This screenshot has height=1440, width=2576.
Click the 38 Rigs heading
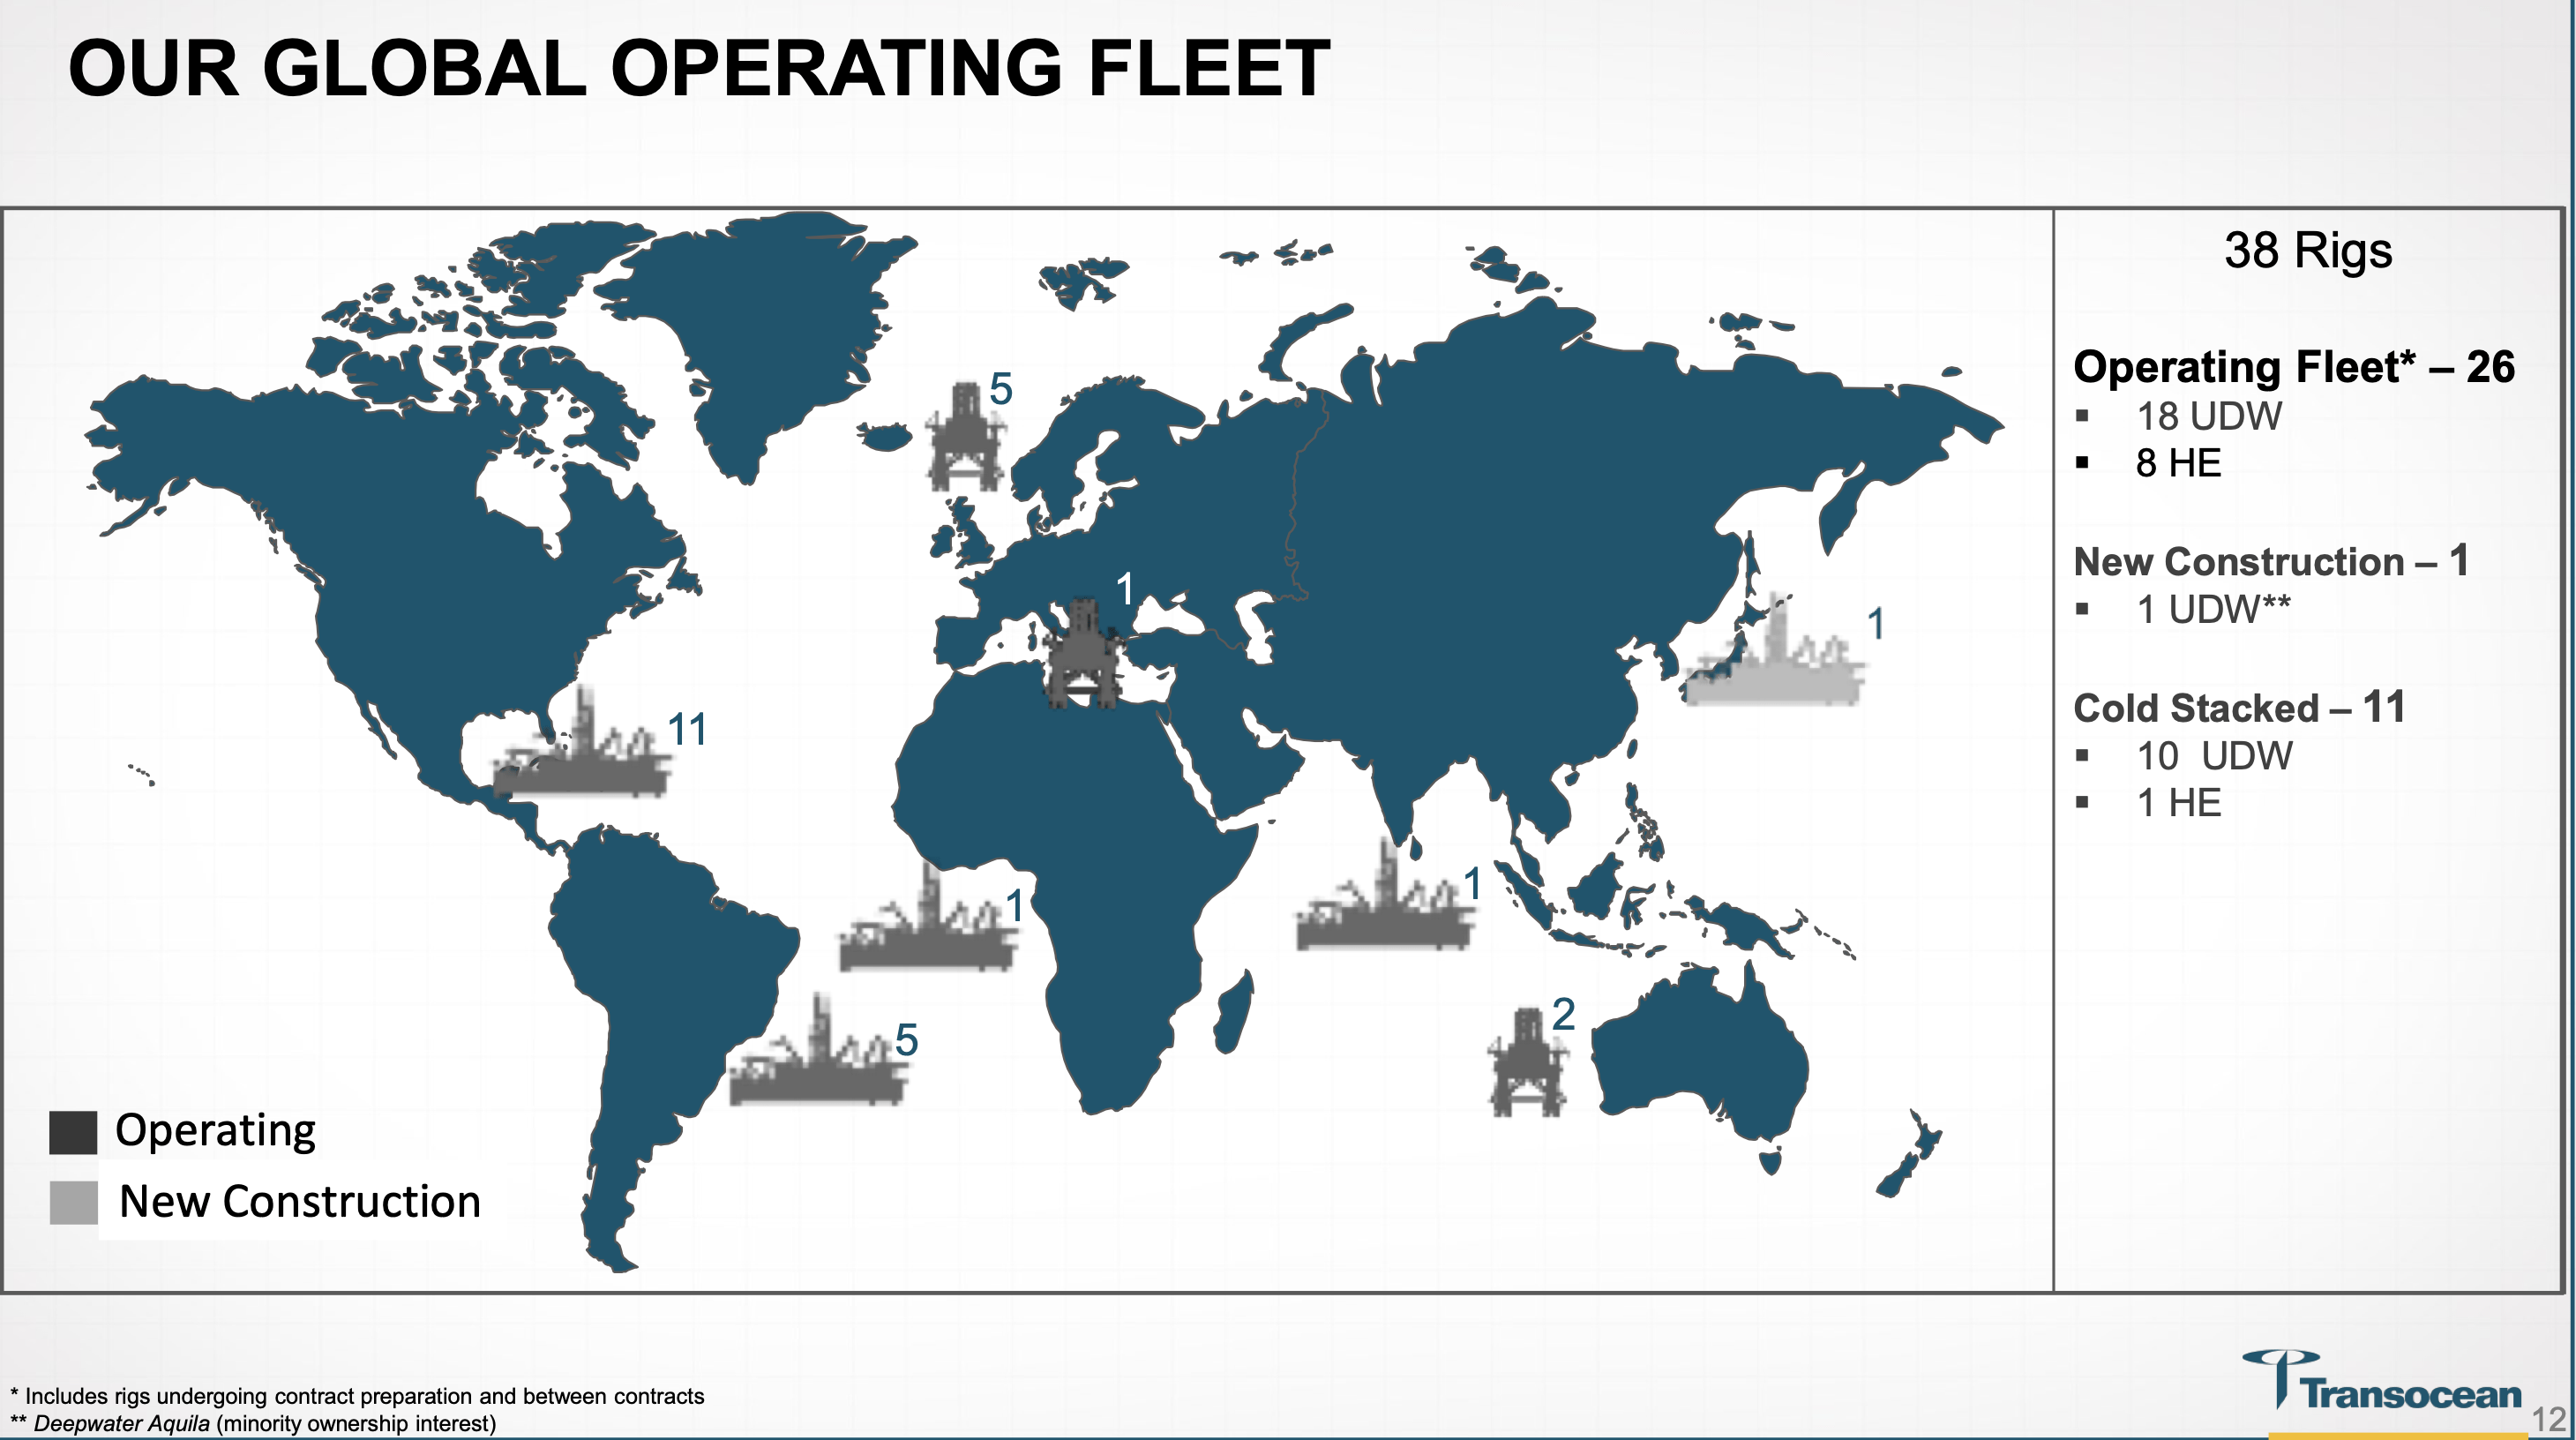pyautogui.click(x=2308, y=250)
